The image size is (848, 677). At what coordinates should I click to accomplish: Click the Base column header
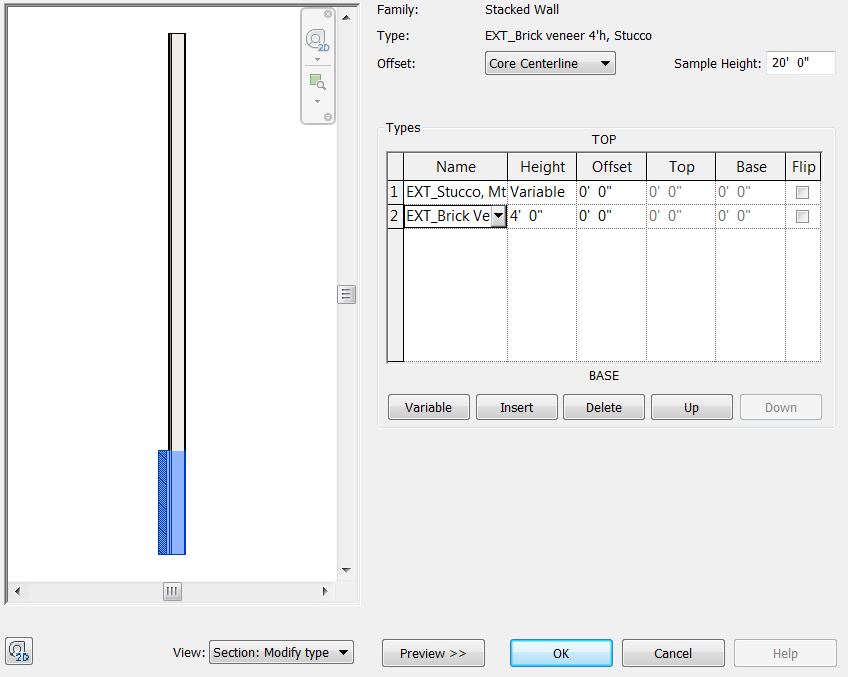click(751, 167)
